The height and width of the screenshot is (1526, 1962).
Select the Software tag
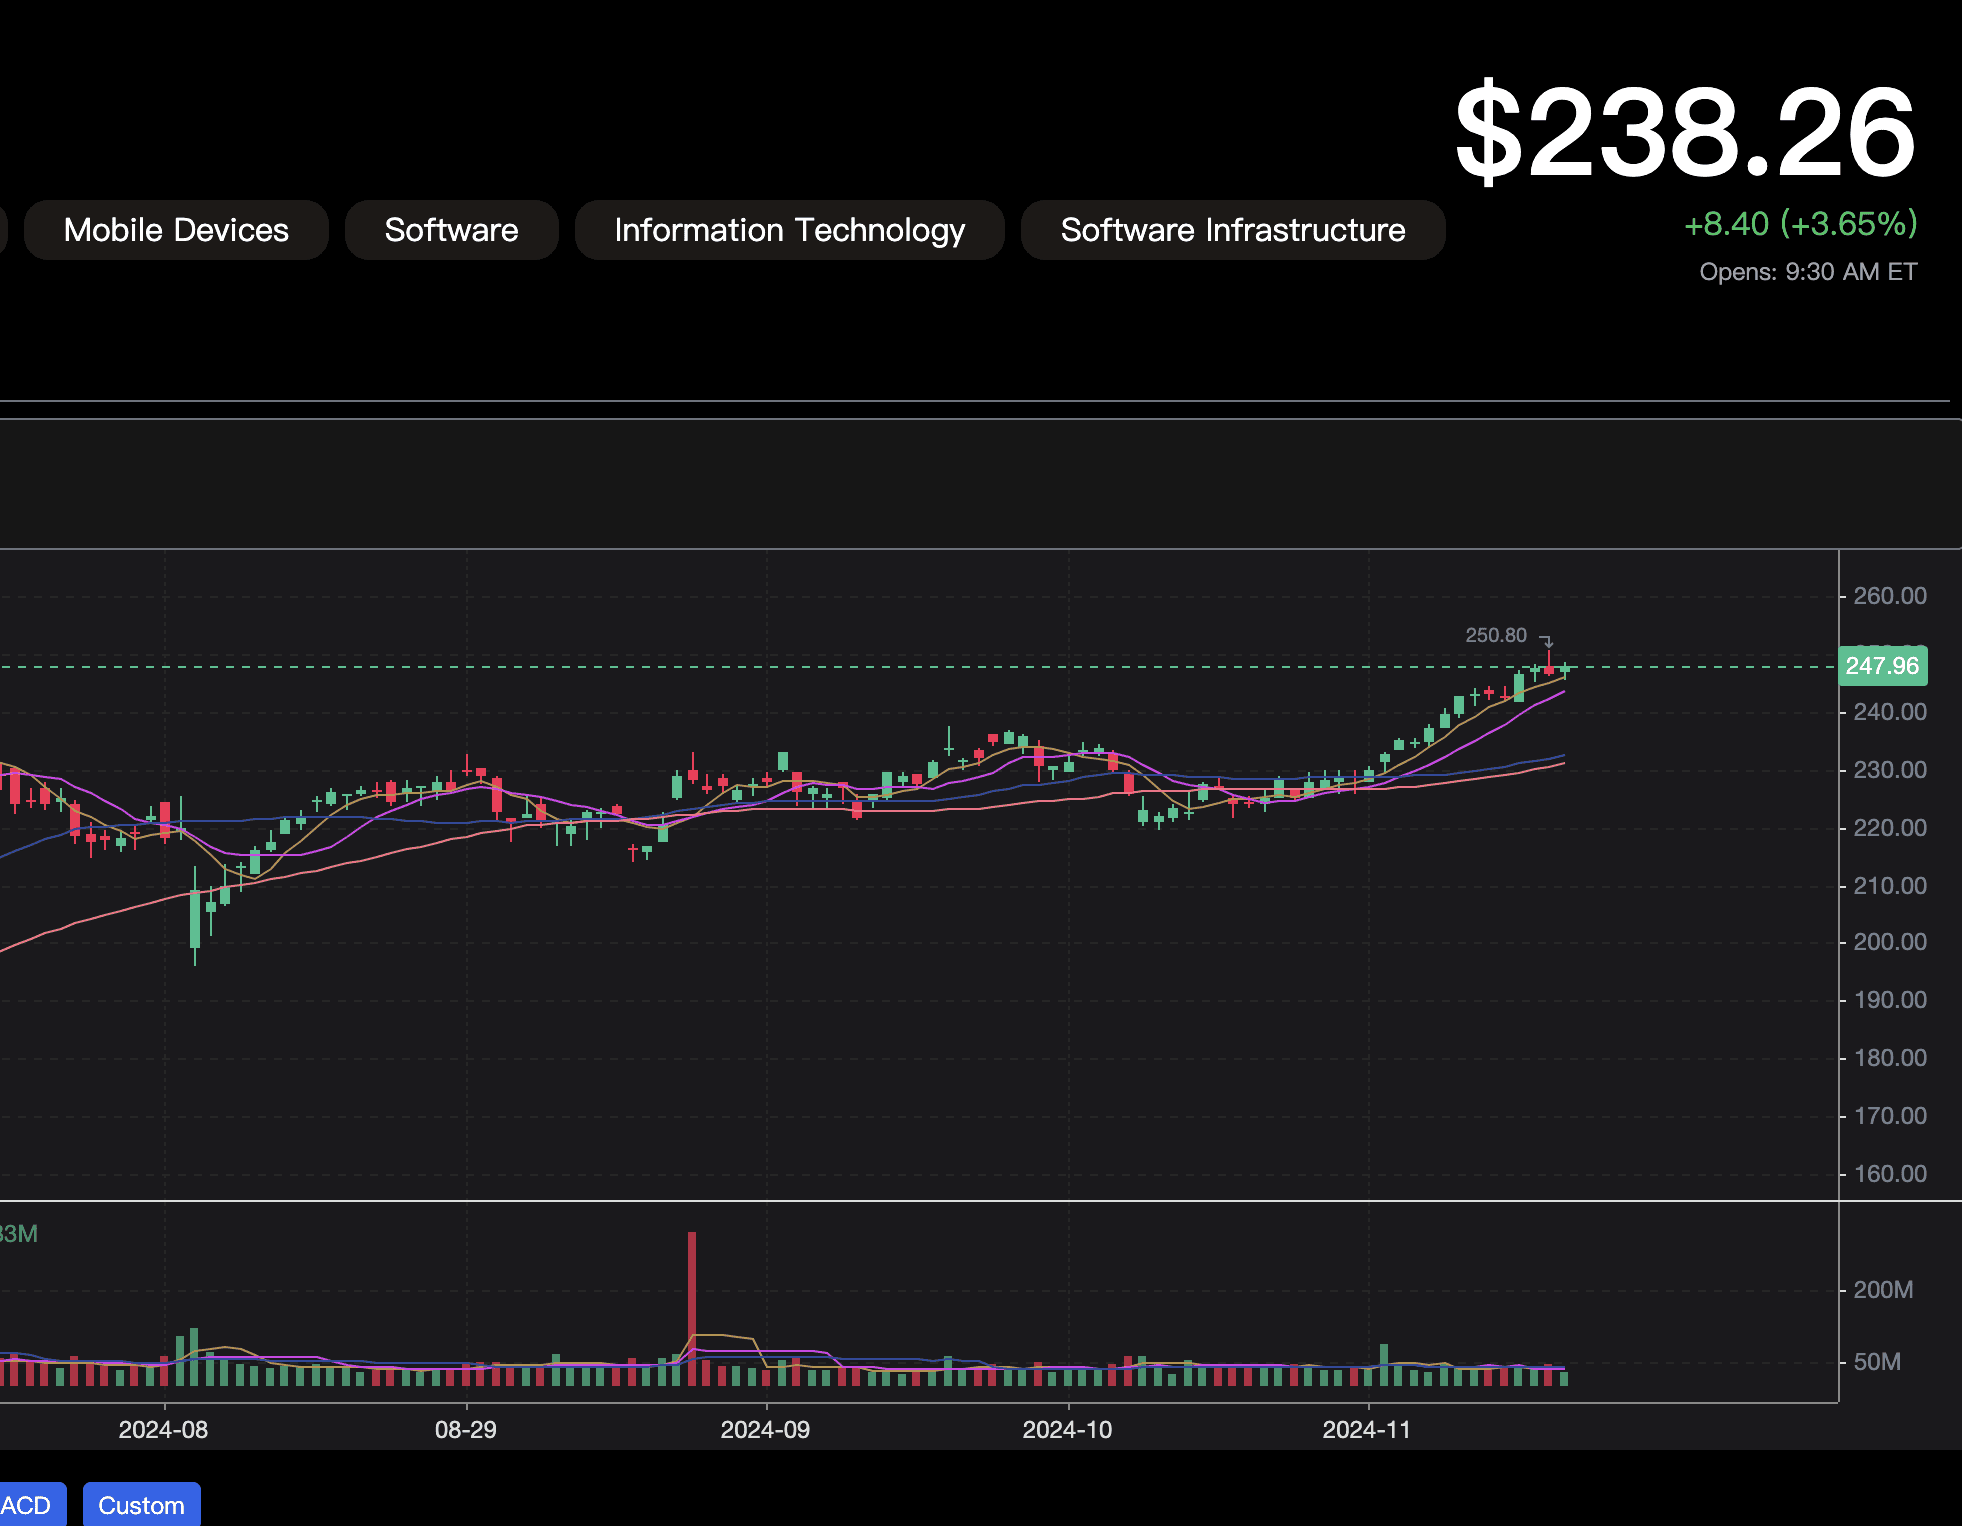(x=451, y=230)
